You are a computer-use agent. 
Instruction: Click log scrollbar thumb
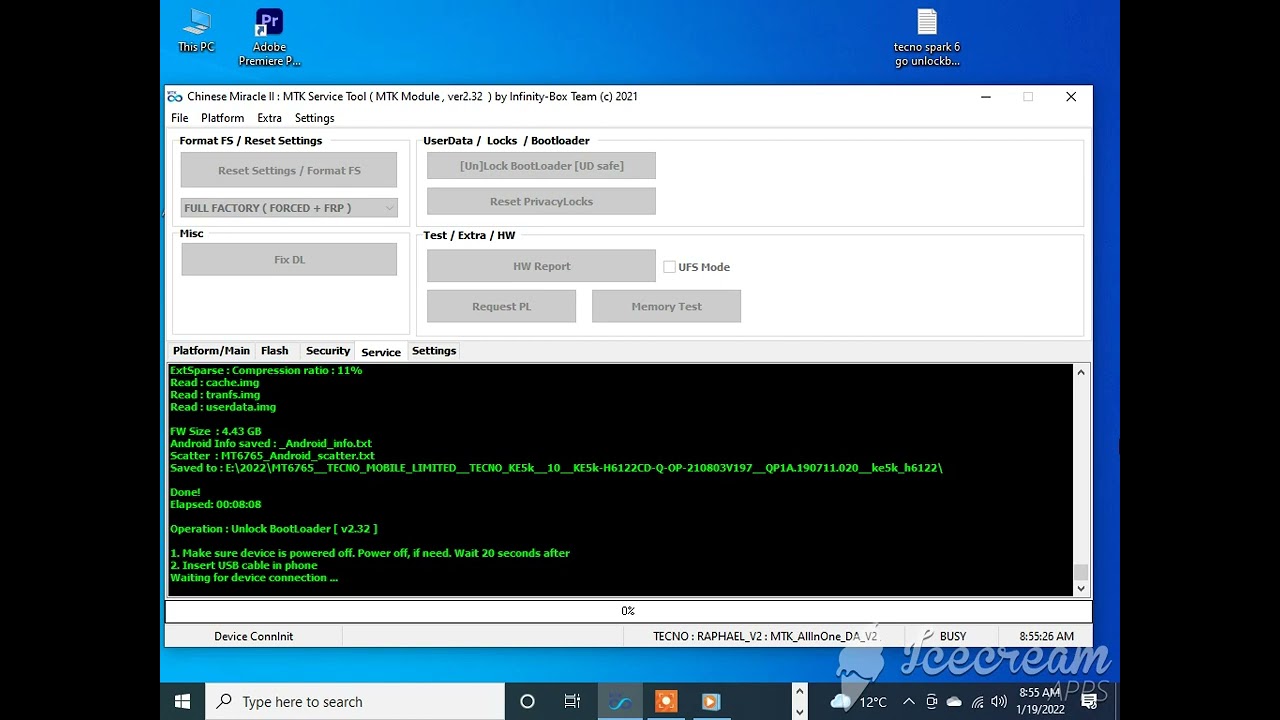point(1080,572)
